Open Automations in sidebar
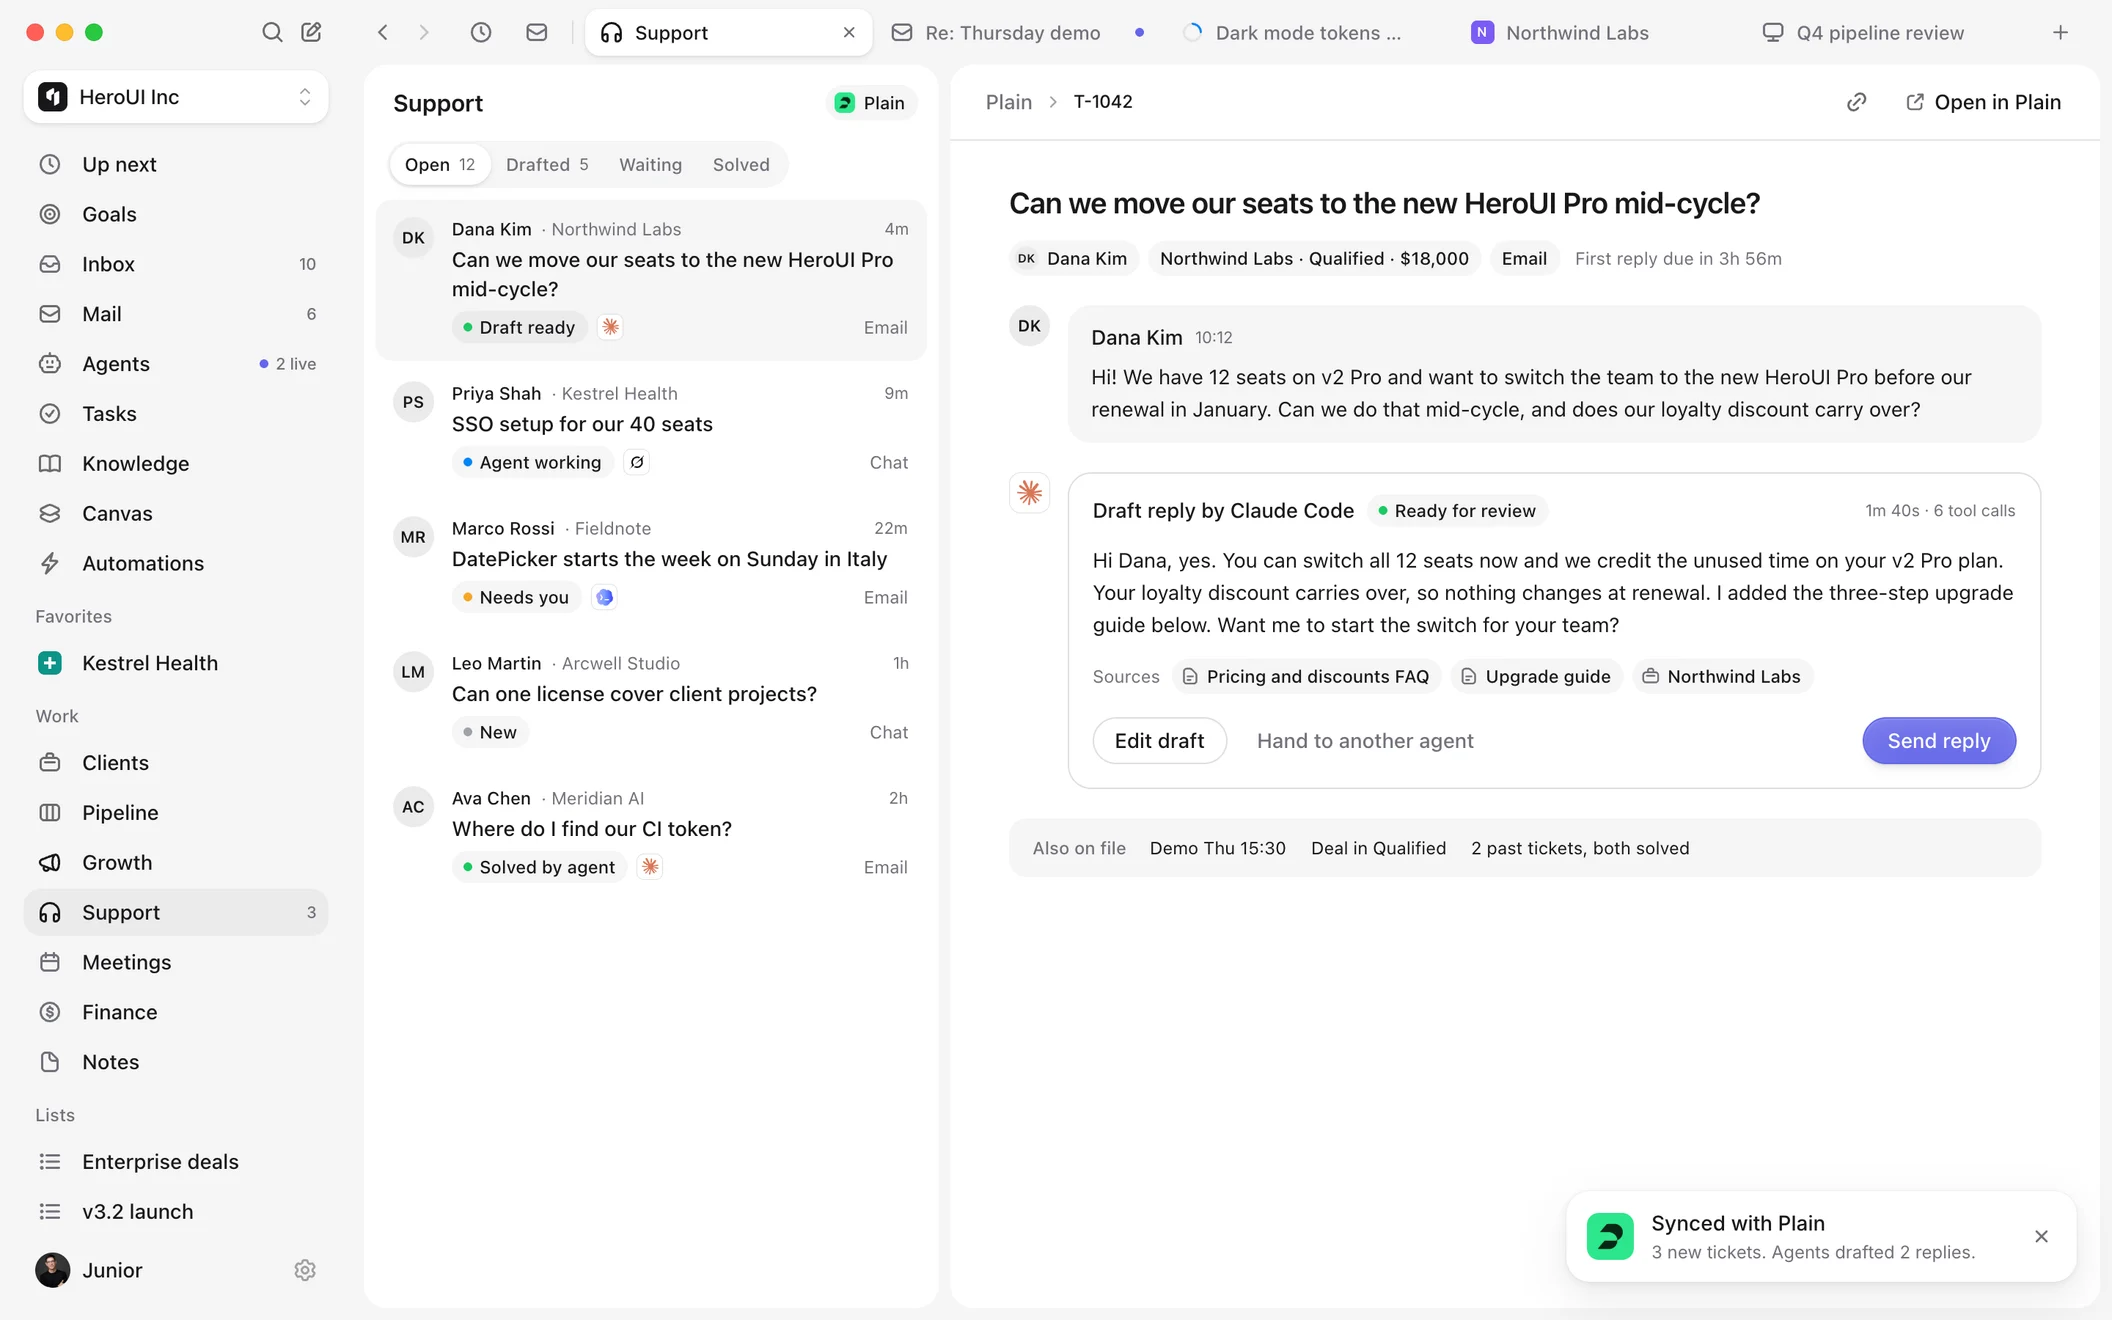2112x1320 pixels. [x=176, y=564]
